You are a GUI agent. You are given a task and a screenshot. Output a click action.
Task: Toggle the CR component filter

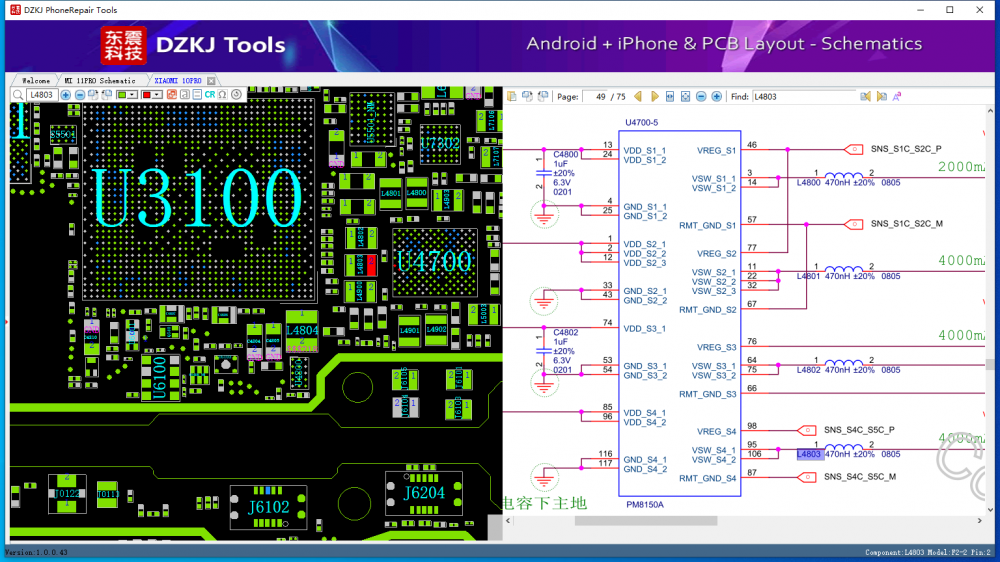click(210, 95)
